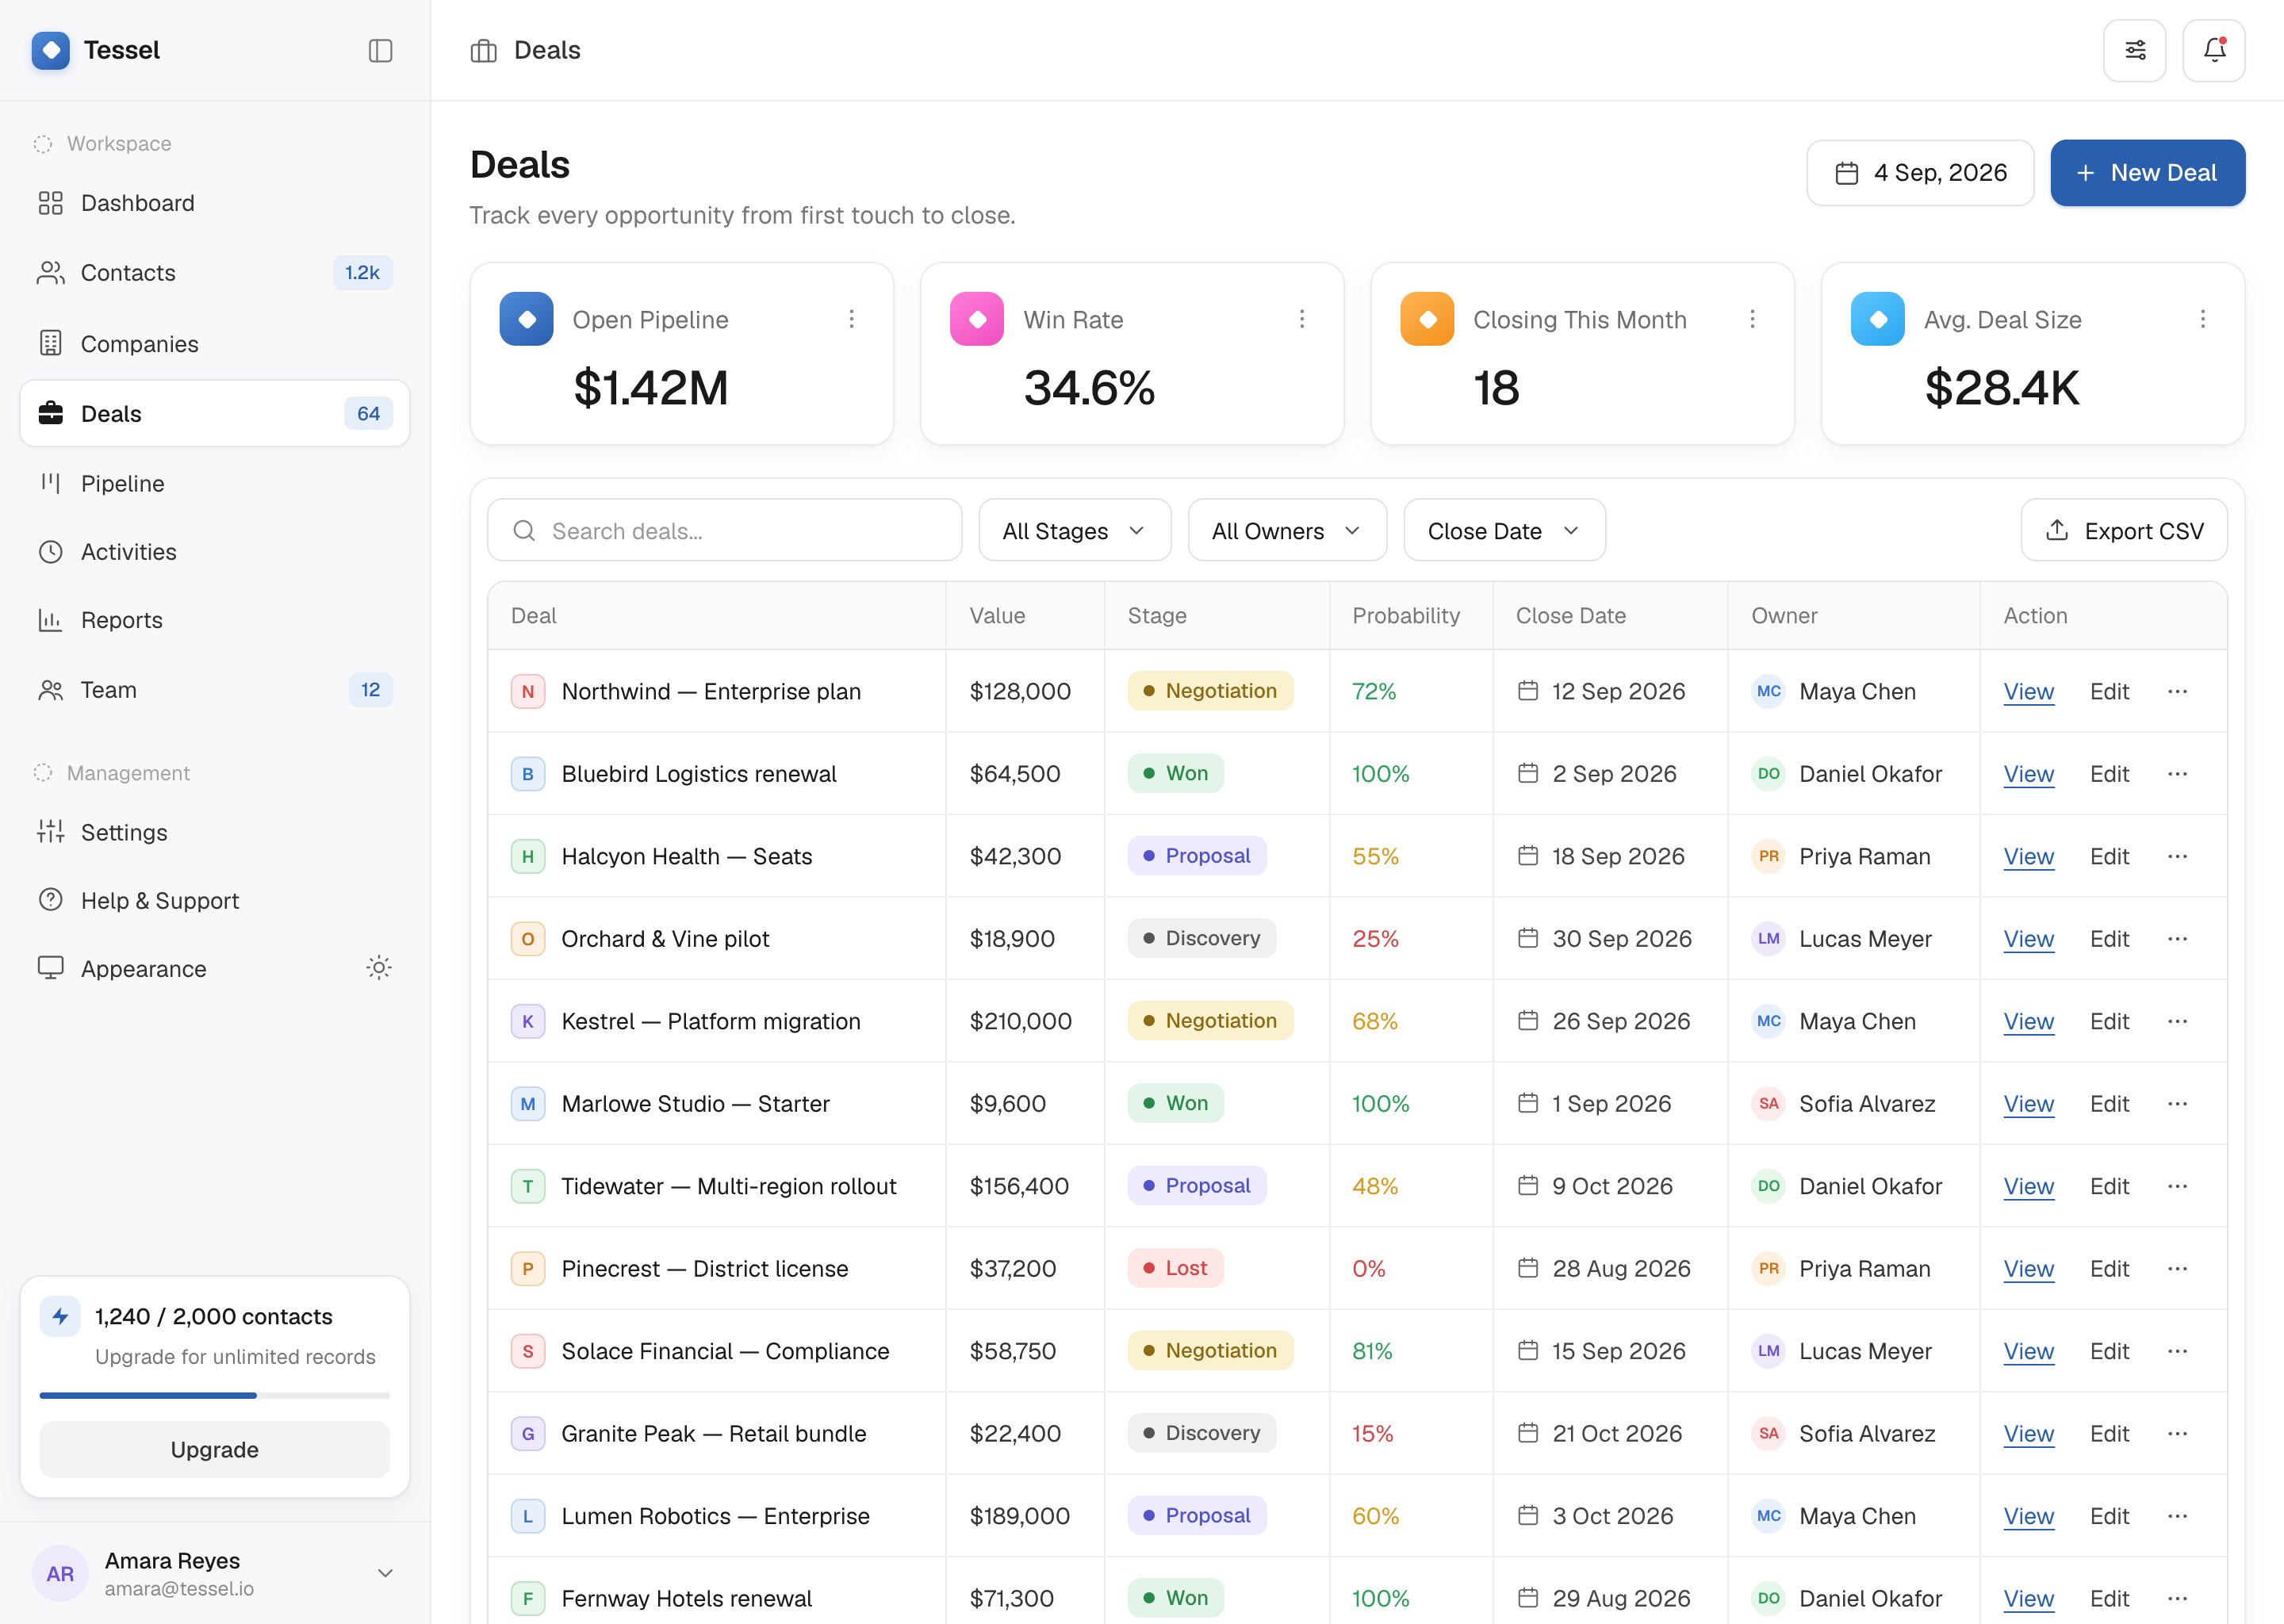The height and width of the screenshot is (1624, 2284).
Task: Open Activities in the sidebar
Action: tap(215, 552)
